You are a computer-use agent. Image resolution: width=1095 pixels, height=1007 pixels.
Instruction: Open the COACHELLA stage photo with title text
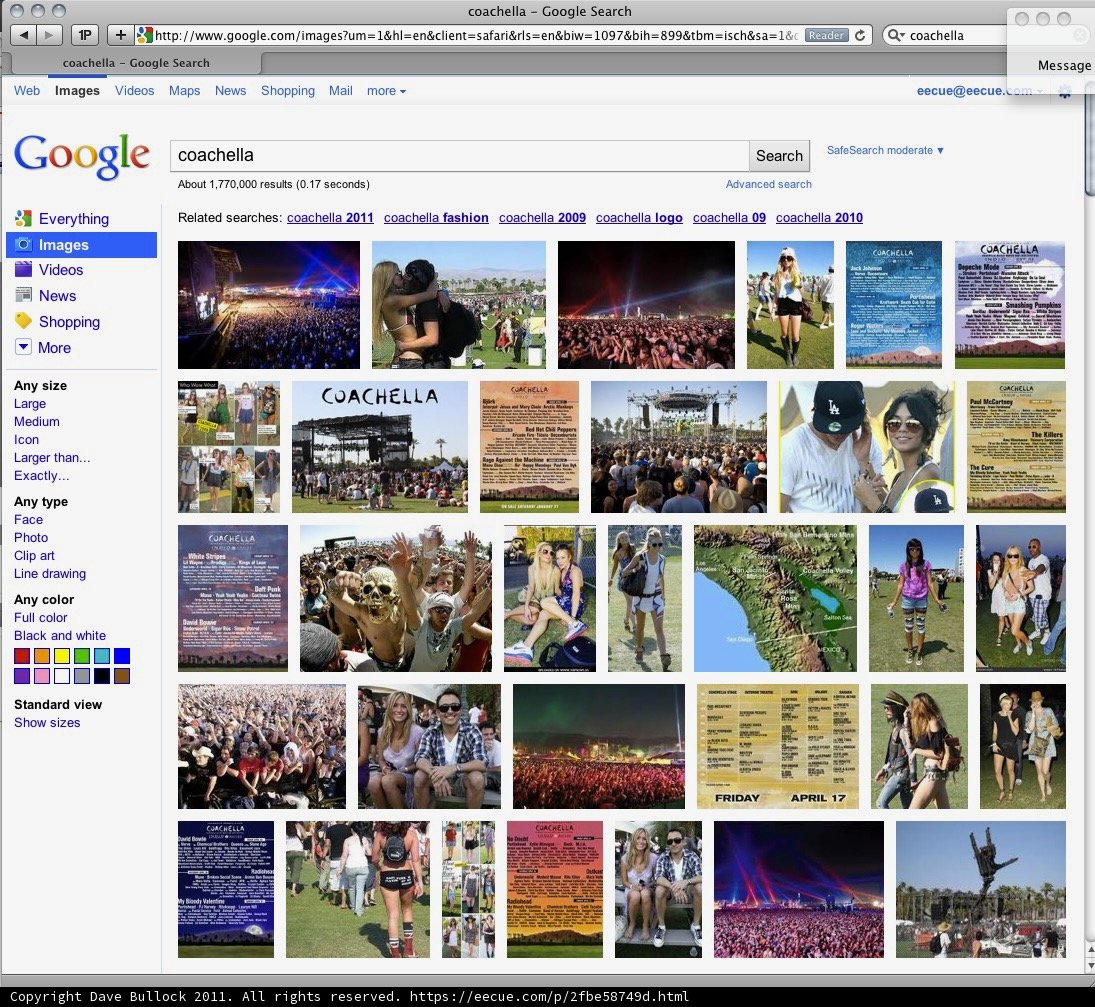point(380,447)
